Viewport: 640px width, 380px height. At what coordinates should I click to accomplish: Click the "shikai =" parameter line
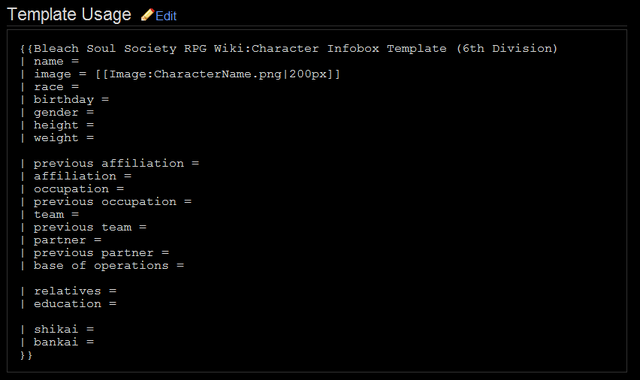point(57,329)
